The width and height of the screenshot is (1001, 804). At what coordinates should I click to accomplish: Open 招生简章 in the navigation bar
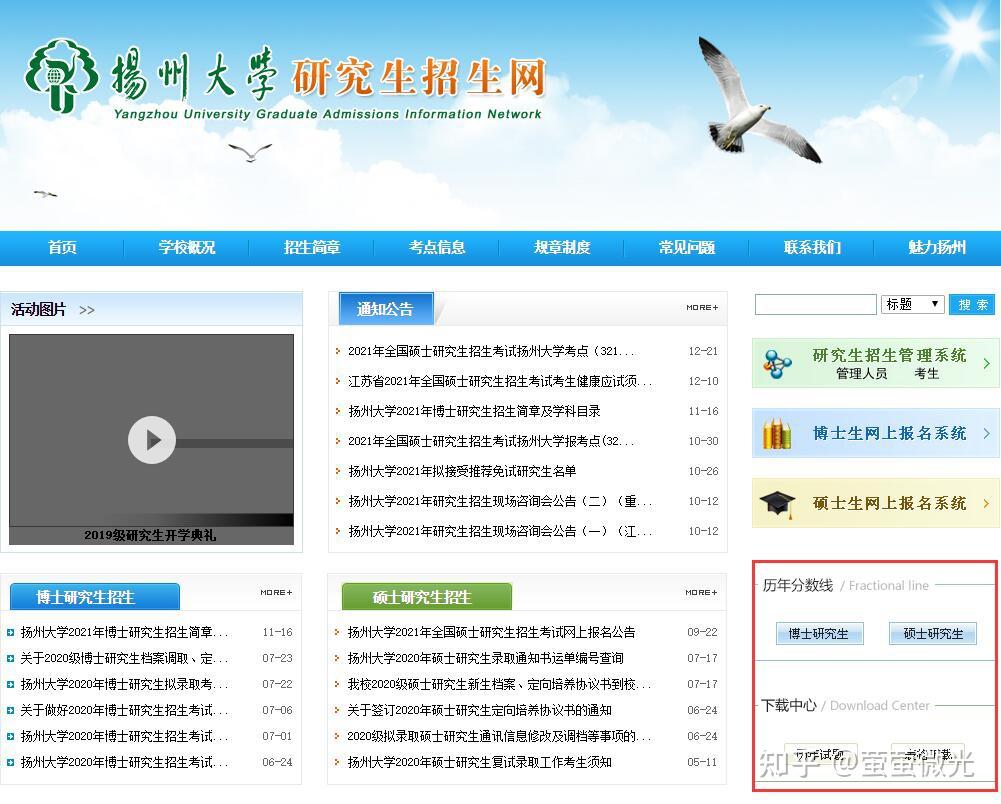(x=312, y=247)
